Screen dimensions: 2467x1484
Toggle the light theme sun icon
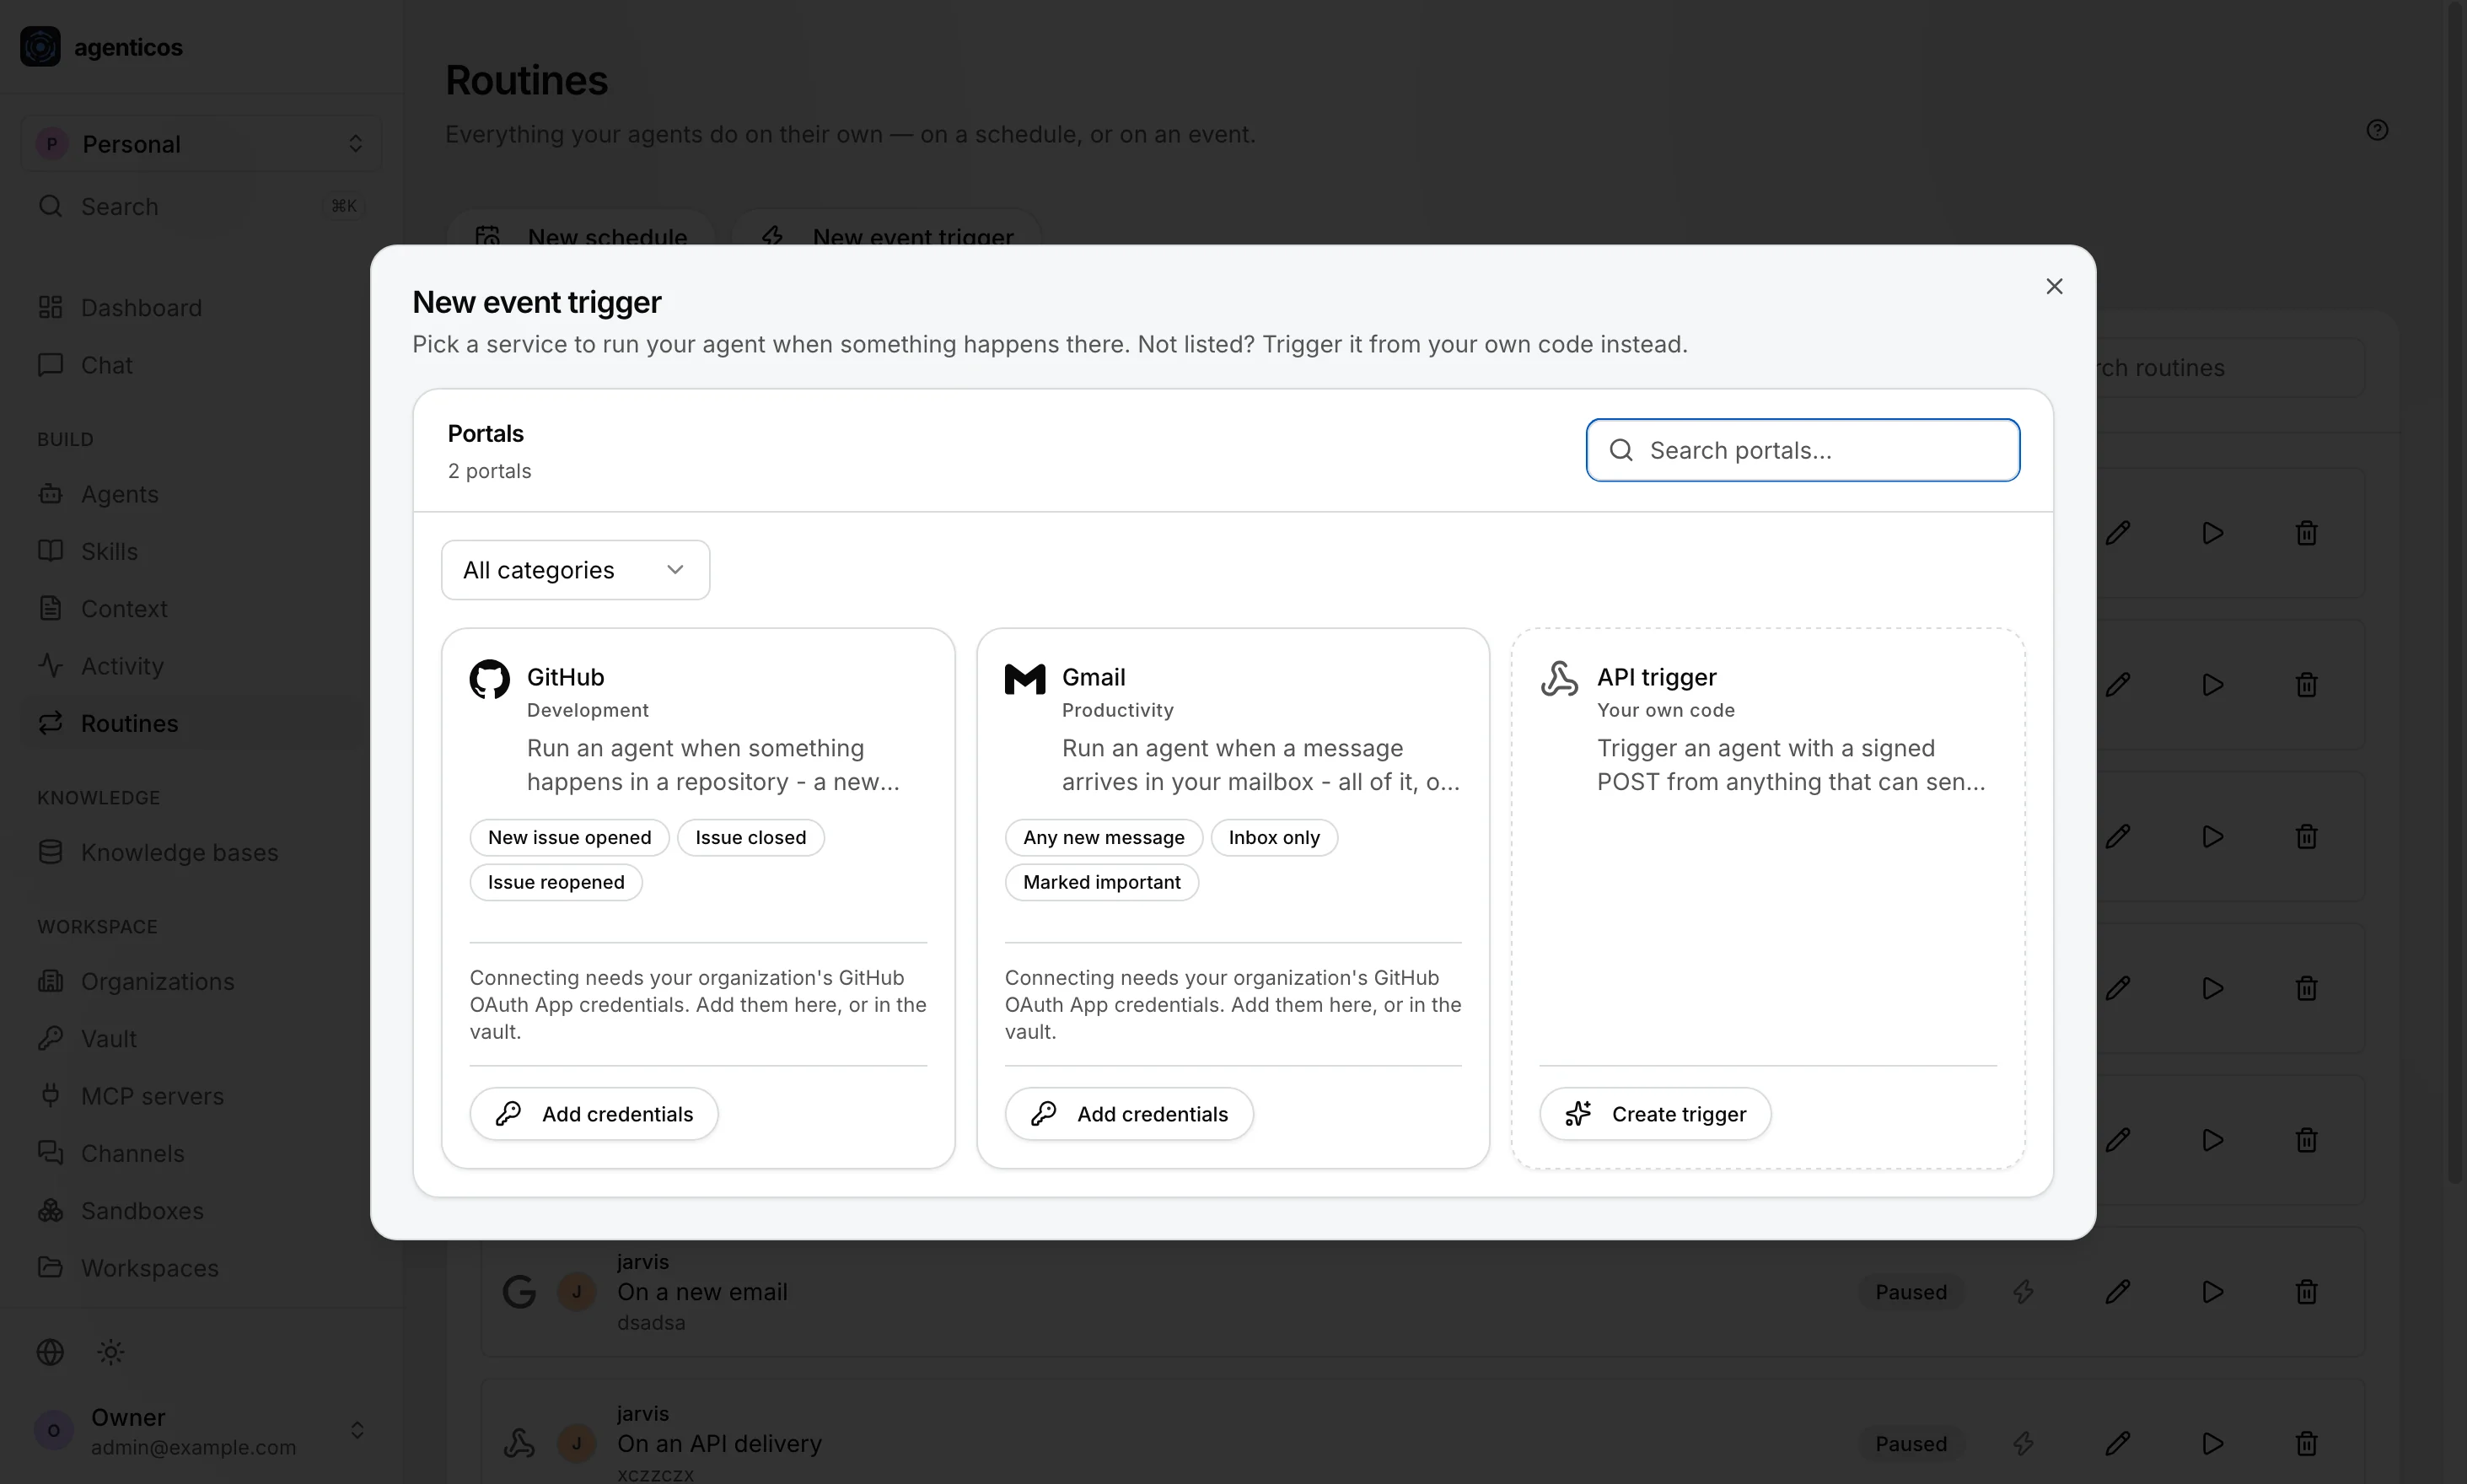pos(111,1352)
